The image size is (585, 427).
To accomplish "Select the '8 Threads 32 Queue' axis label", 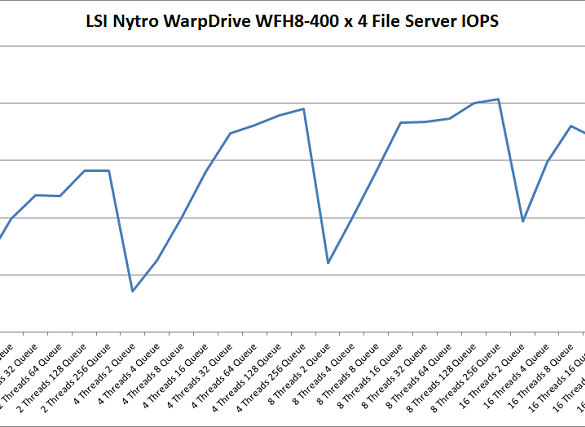I will (394, 376).
